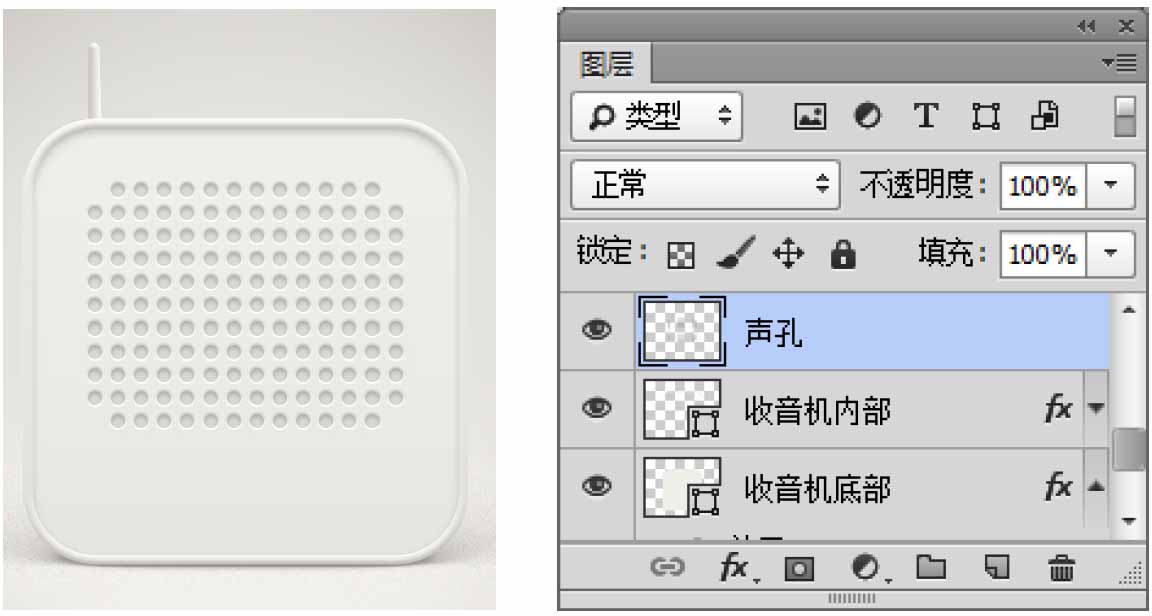Viewport: 1152px width, 616px height.
Task: Toggle visibility of 收音机底部 layer
Action: (x=597, y=485)
